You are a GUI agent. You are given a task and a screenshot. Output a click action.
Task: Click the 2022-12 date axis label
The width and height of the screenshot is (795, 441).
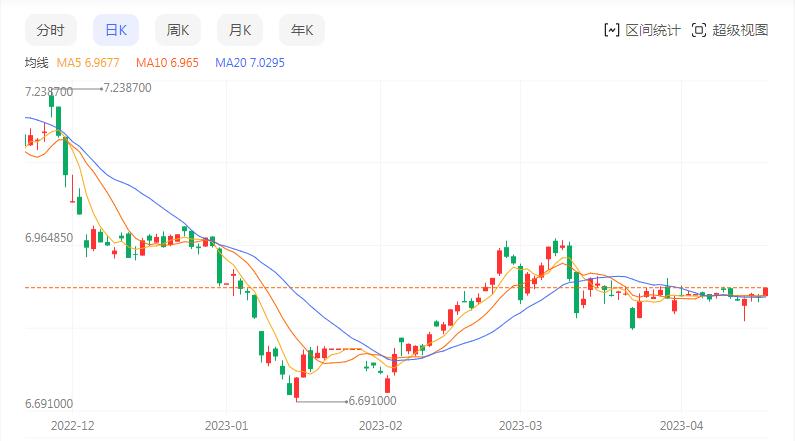point(73,425)
